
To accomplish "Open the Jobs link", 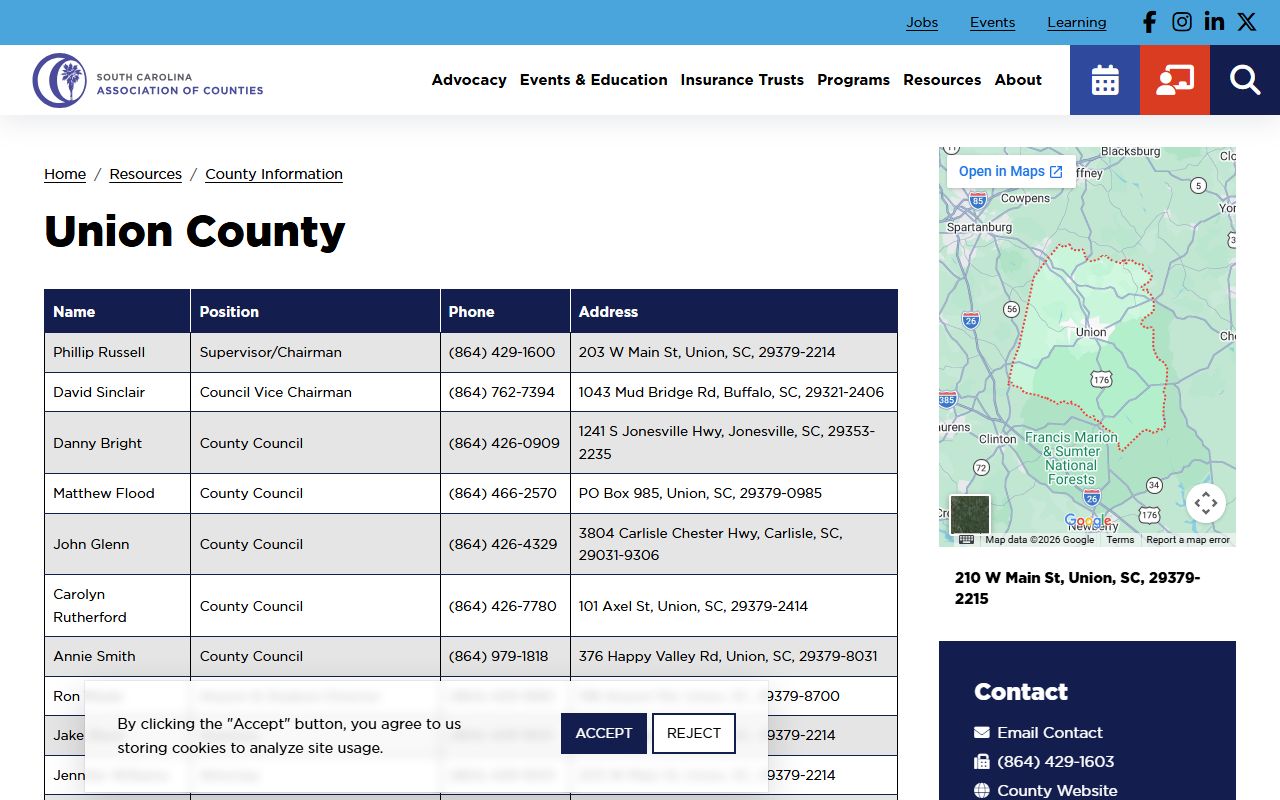I will click(x=922, y=22).
